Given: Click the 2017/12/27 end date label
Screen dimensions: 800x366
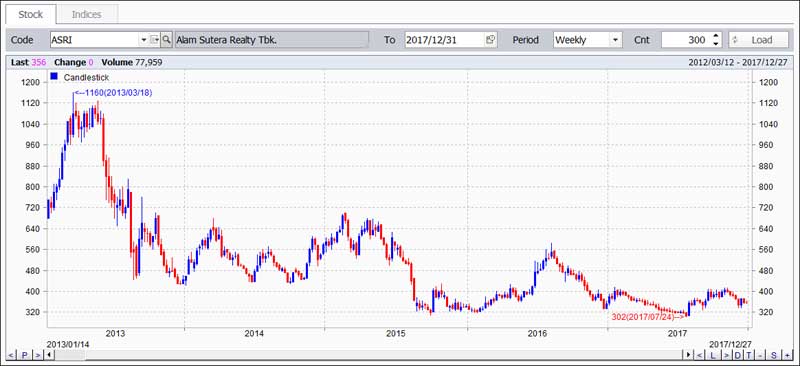Looking at the screenshot, I should (x=731, y=345).
